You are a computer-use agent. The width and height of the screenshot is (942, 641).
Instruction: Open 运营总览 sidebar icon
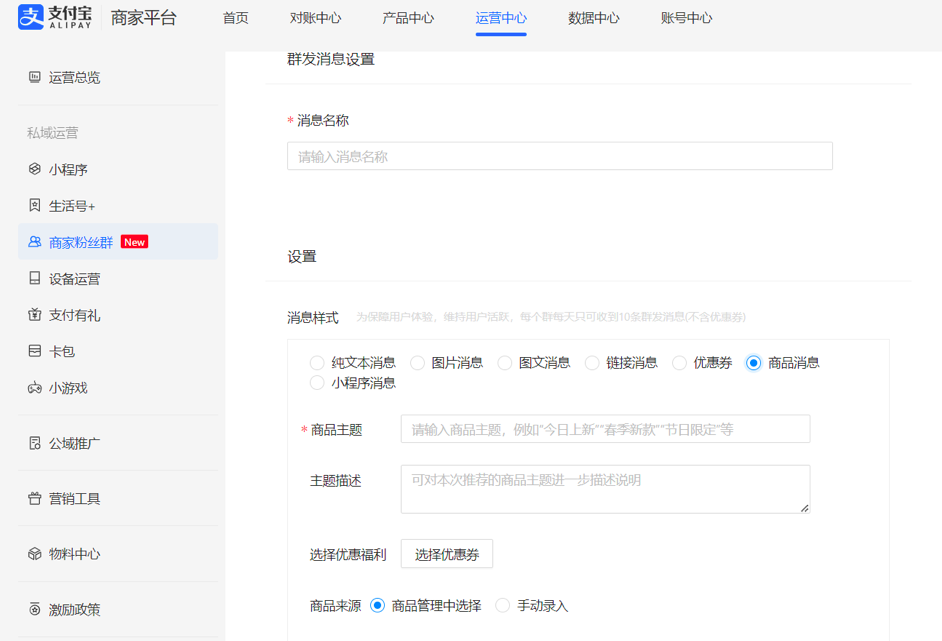pos(35,77)
